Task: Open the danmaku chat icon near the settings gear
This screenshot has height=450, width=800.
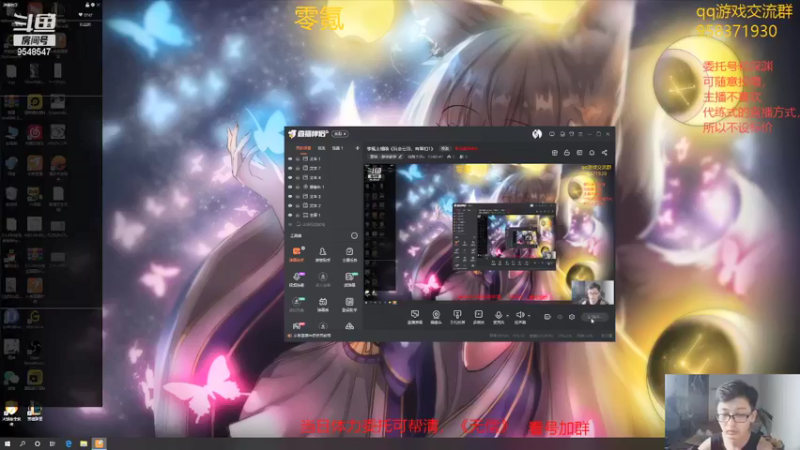Action: click(547, 317)
